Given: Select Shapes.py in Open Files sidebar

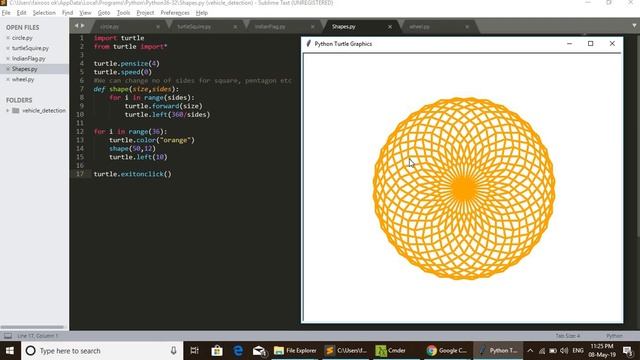Looking at the screenshot, I should click(24, 69).
